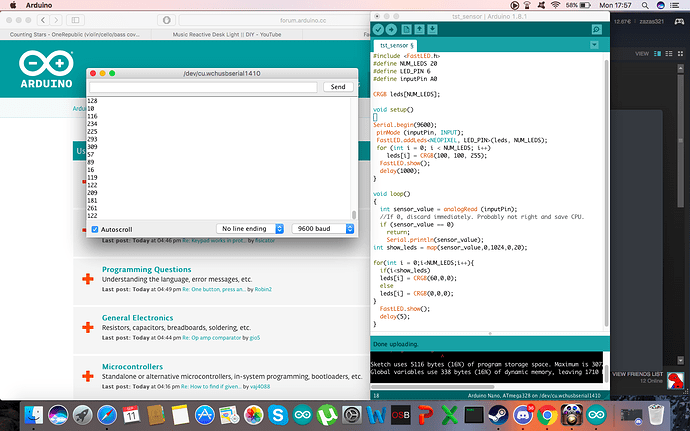Screen dimensions: 690x431
Task: Open Discord from the dock
Action: (x=523, y=415)
